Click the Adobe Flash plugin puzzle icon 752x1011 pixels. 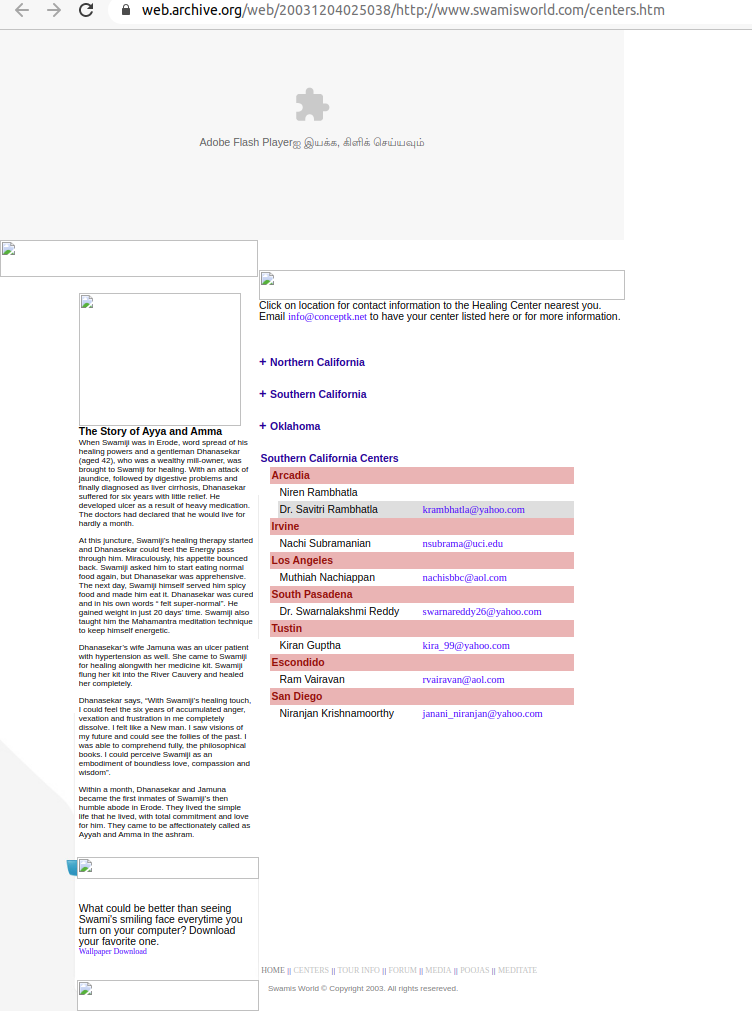(312, 105)
